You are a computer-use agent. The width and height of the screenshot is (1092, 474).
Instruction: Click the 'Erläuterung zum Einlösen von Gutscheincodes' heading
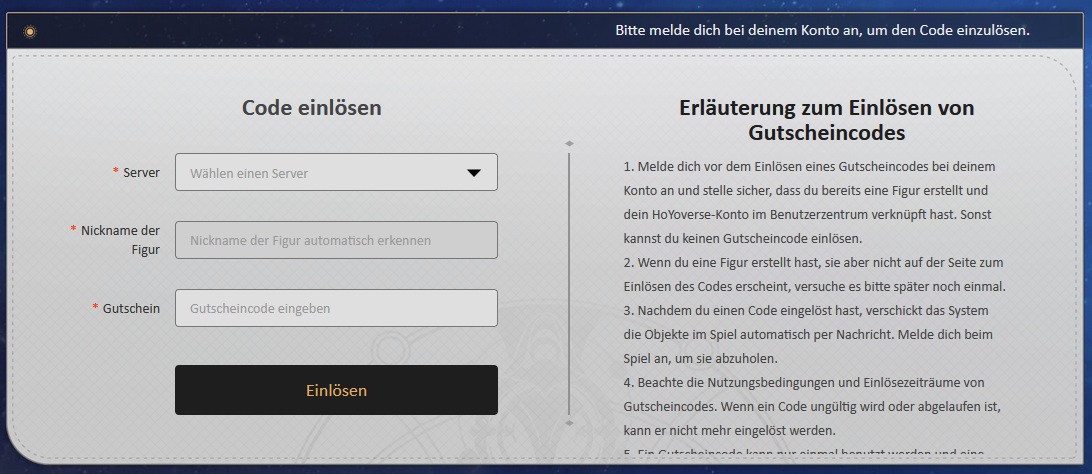(x=826, y=119)
